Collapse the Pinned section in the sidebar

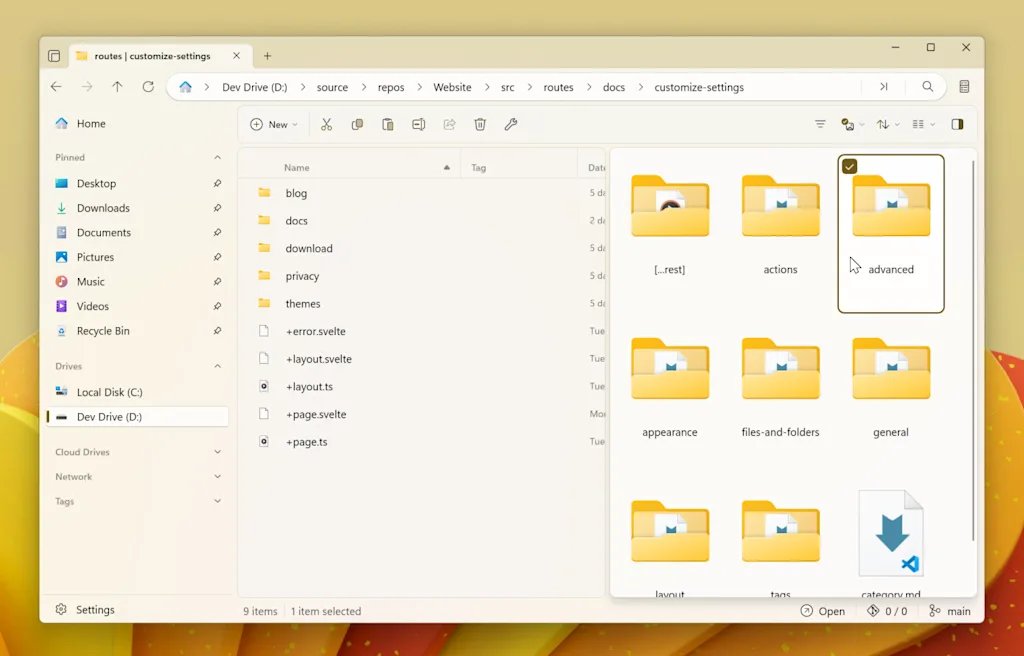coord(218,157)
